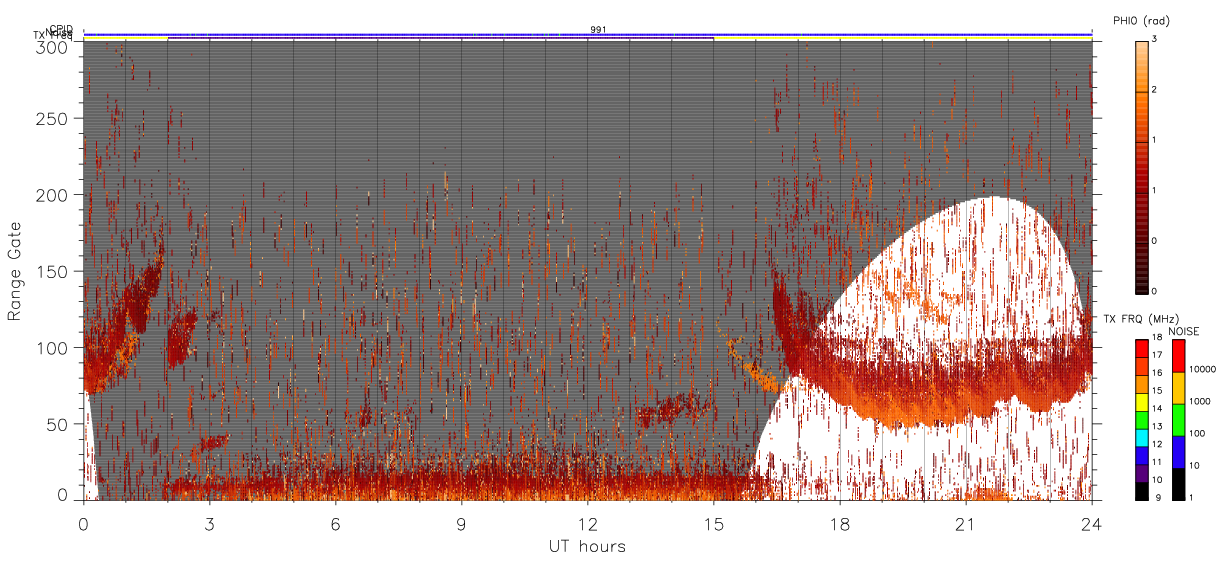Image resolution: width=1228 pixels, height=567 pixels.
Task: Click the Range Gate tick label '50'
Action: click(x=59, y=424)
